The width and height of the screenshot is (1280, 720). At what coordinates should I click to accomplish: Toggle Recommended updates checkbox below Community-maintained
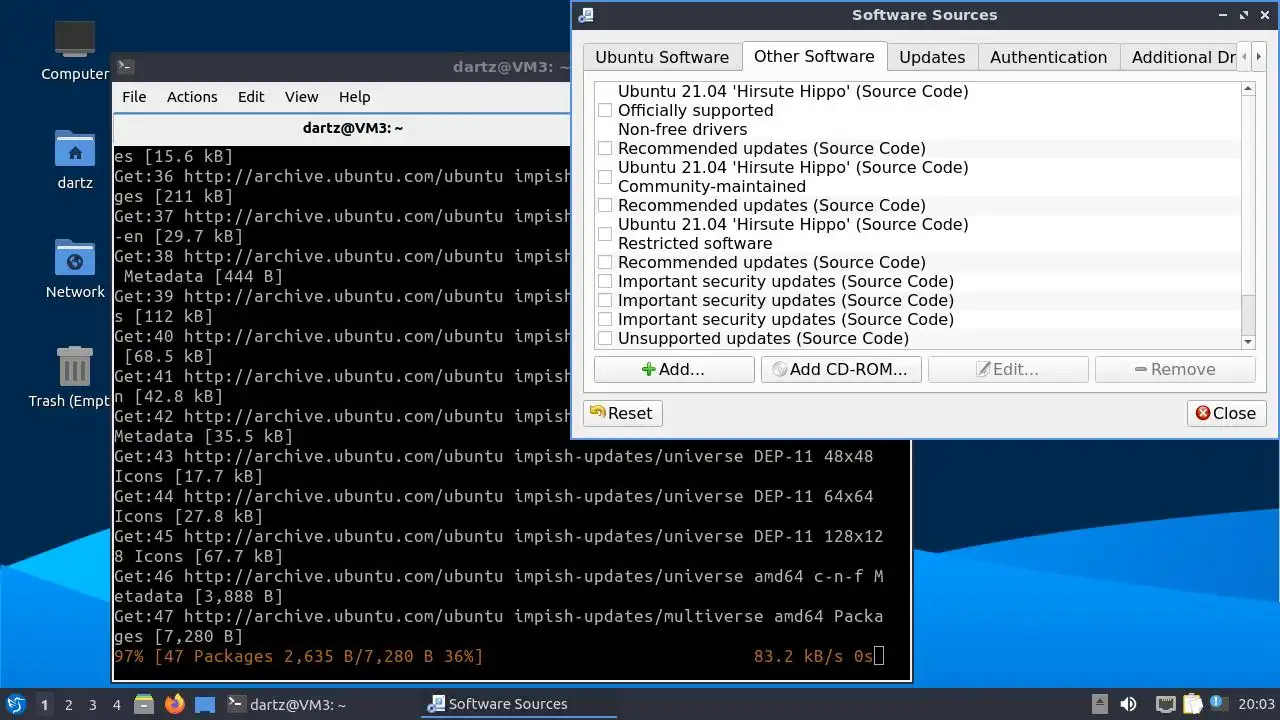605,205
